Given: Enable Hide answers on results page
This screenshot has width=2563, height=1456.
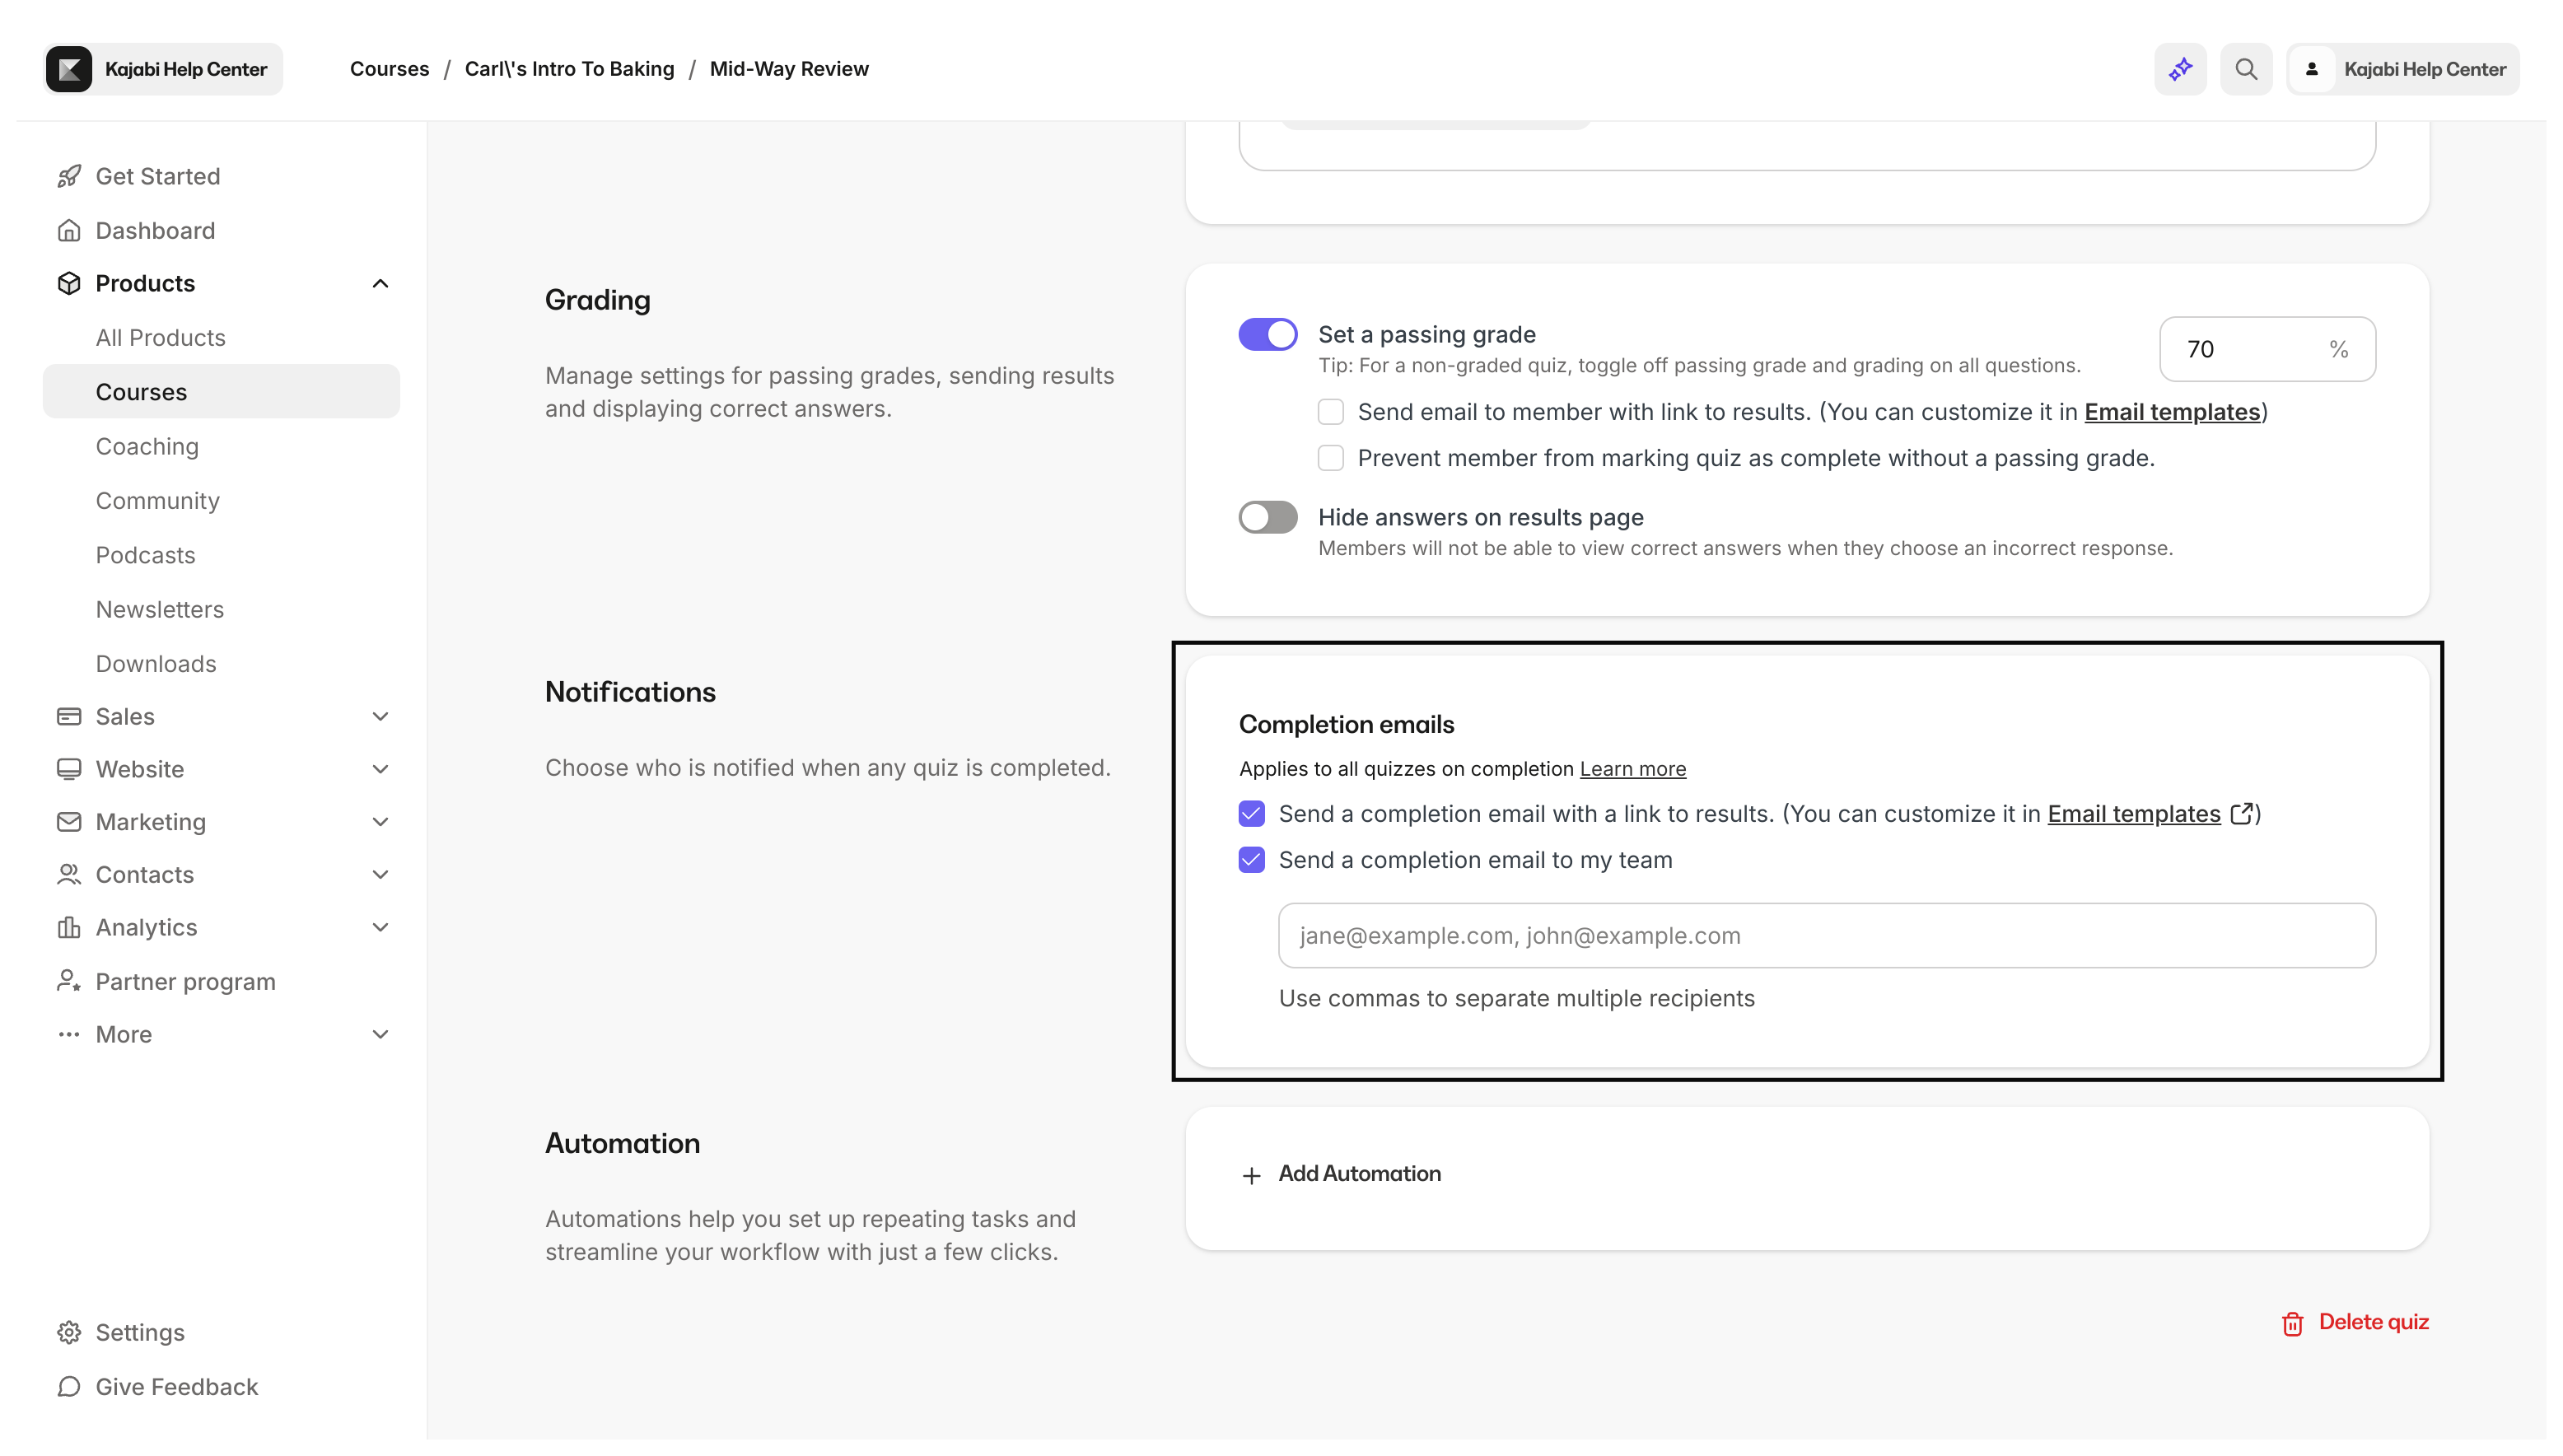Looking at the screenshot, I should coord(1267,517).
